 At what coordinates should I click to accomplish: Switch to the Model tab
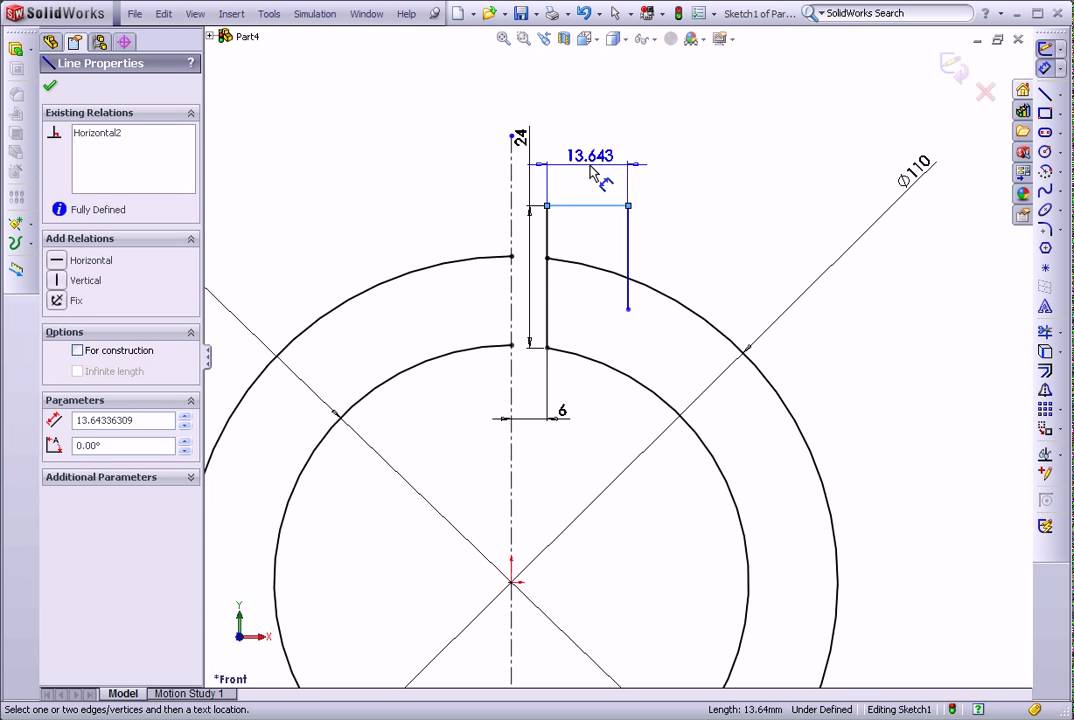(x=123, y=693)
